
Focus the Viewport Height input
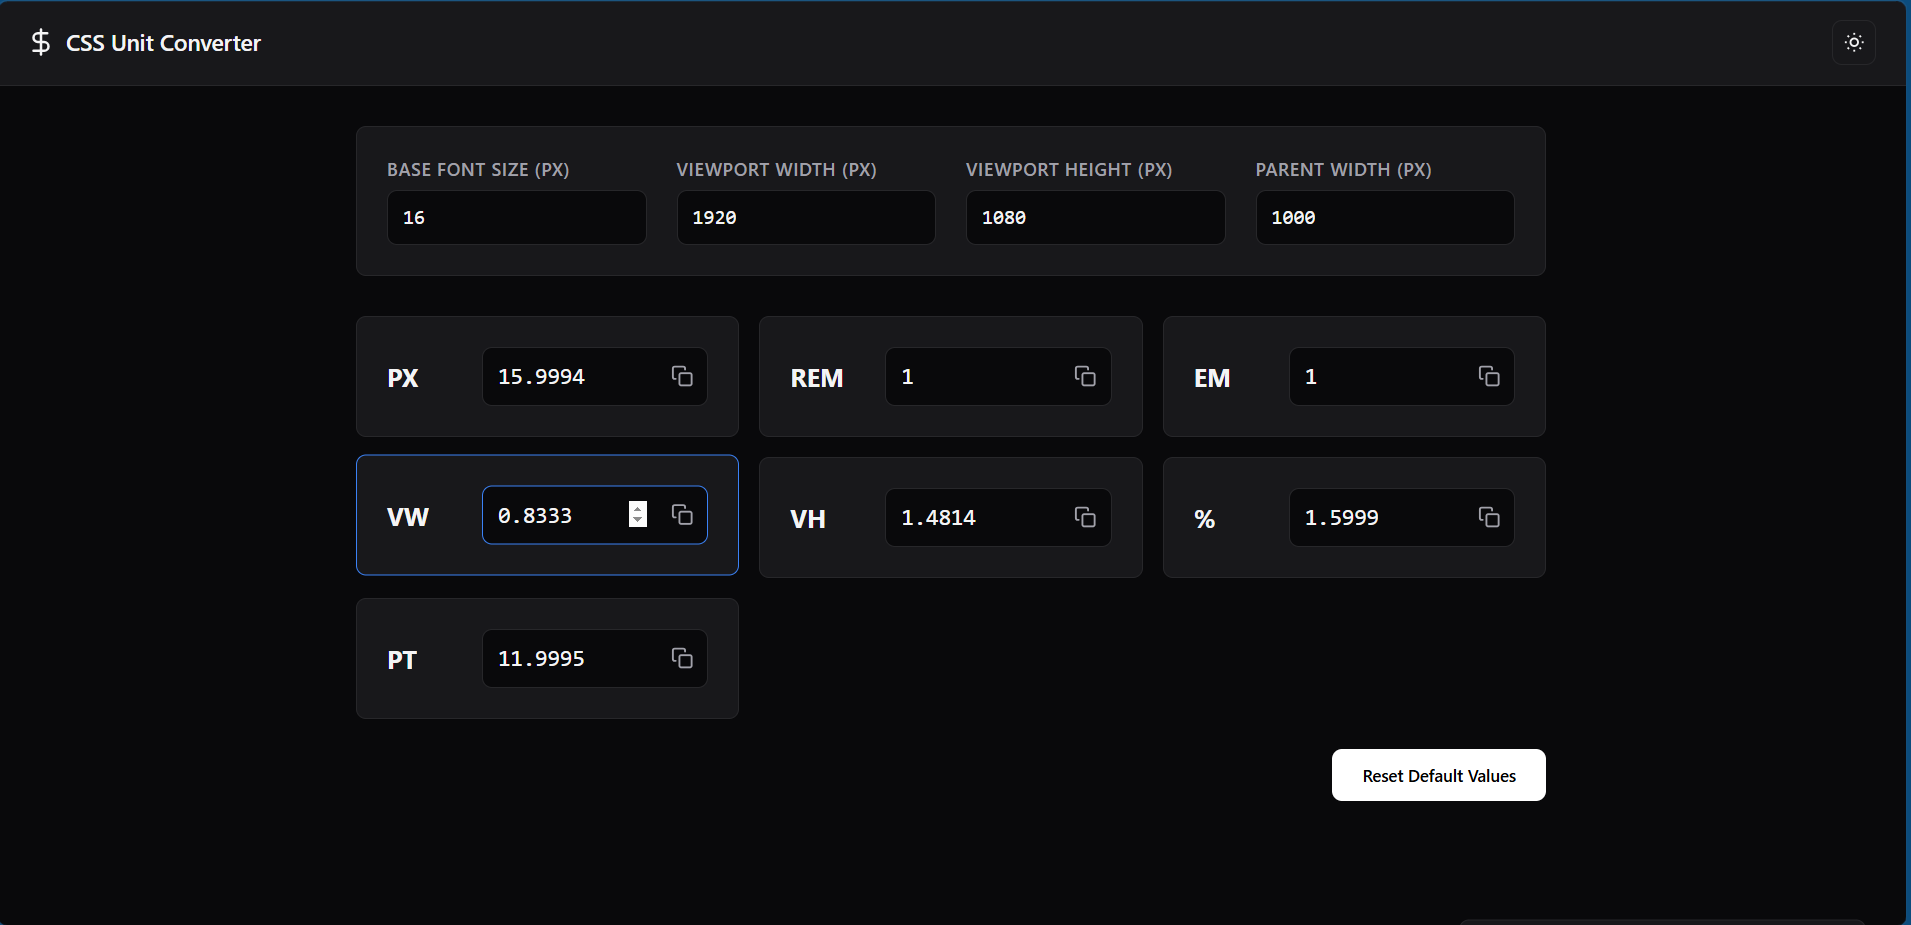point(1095,217)
